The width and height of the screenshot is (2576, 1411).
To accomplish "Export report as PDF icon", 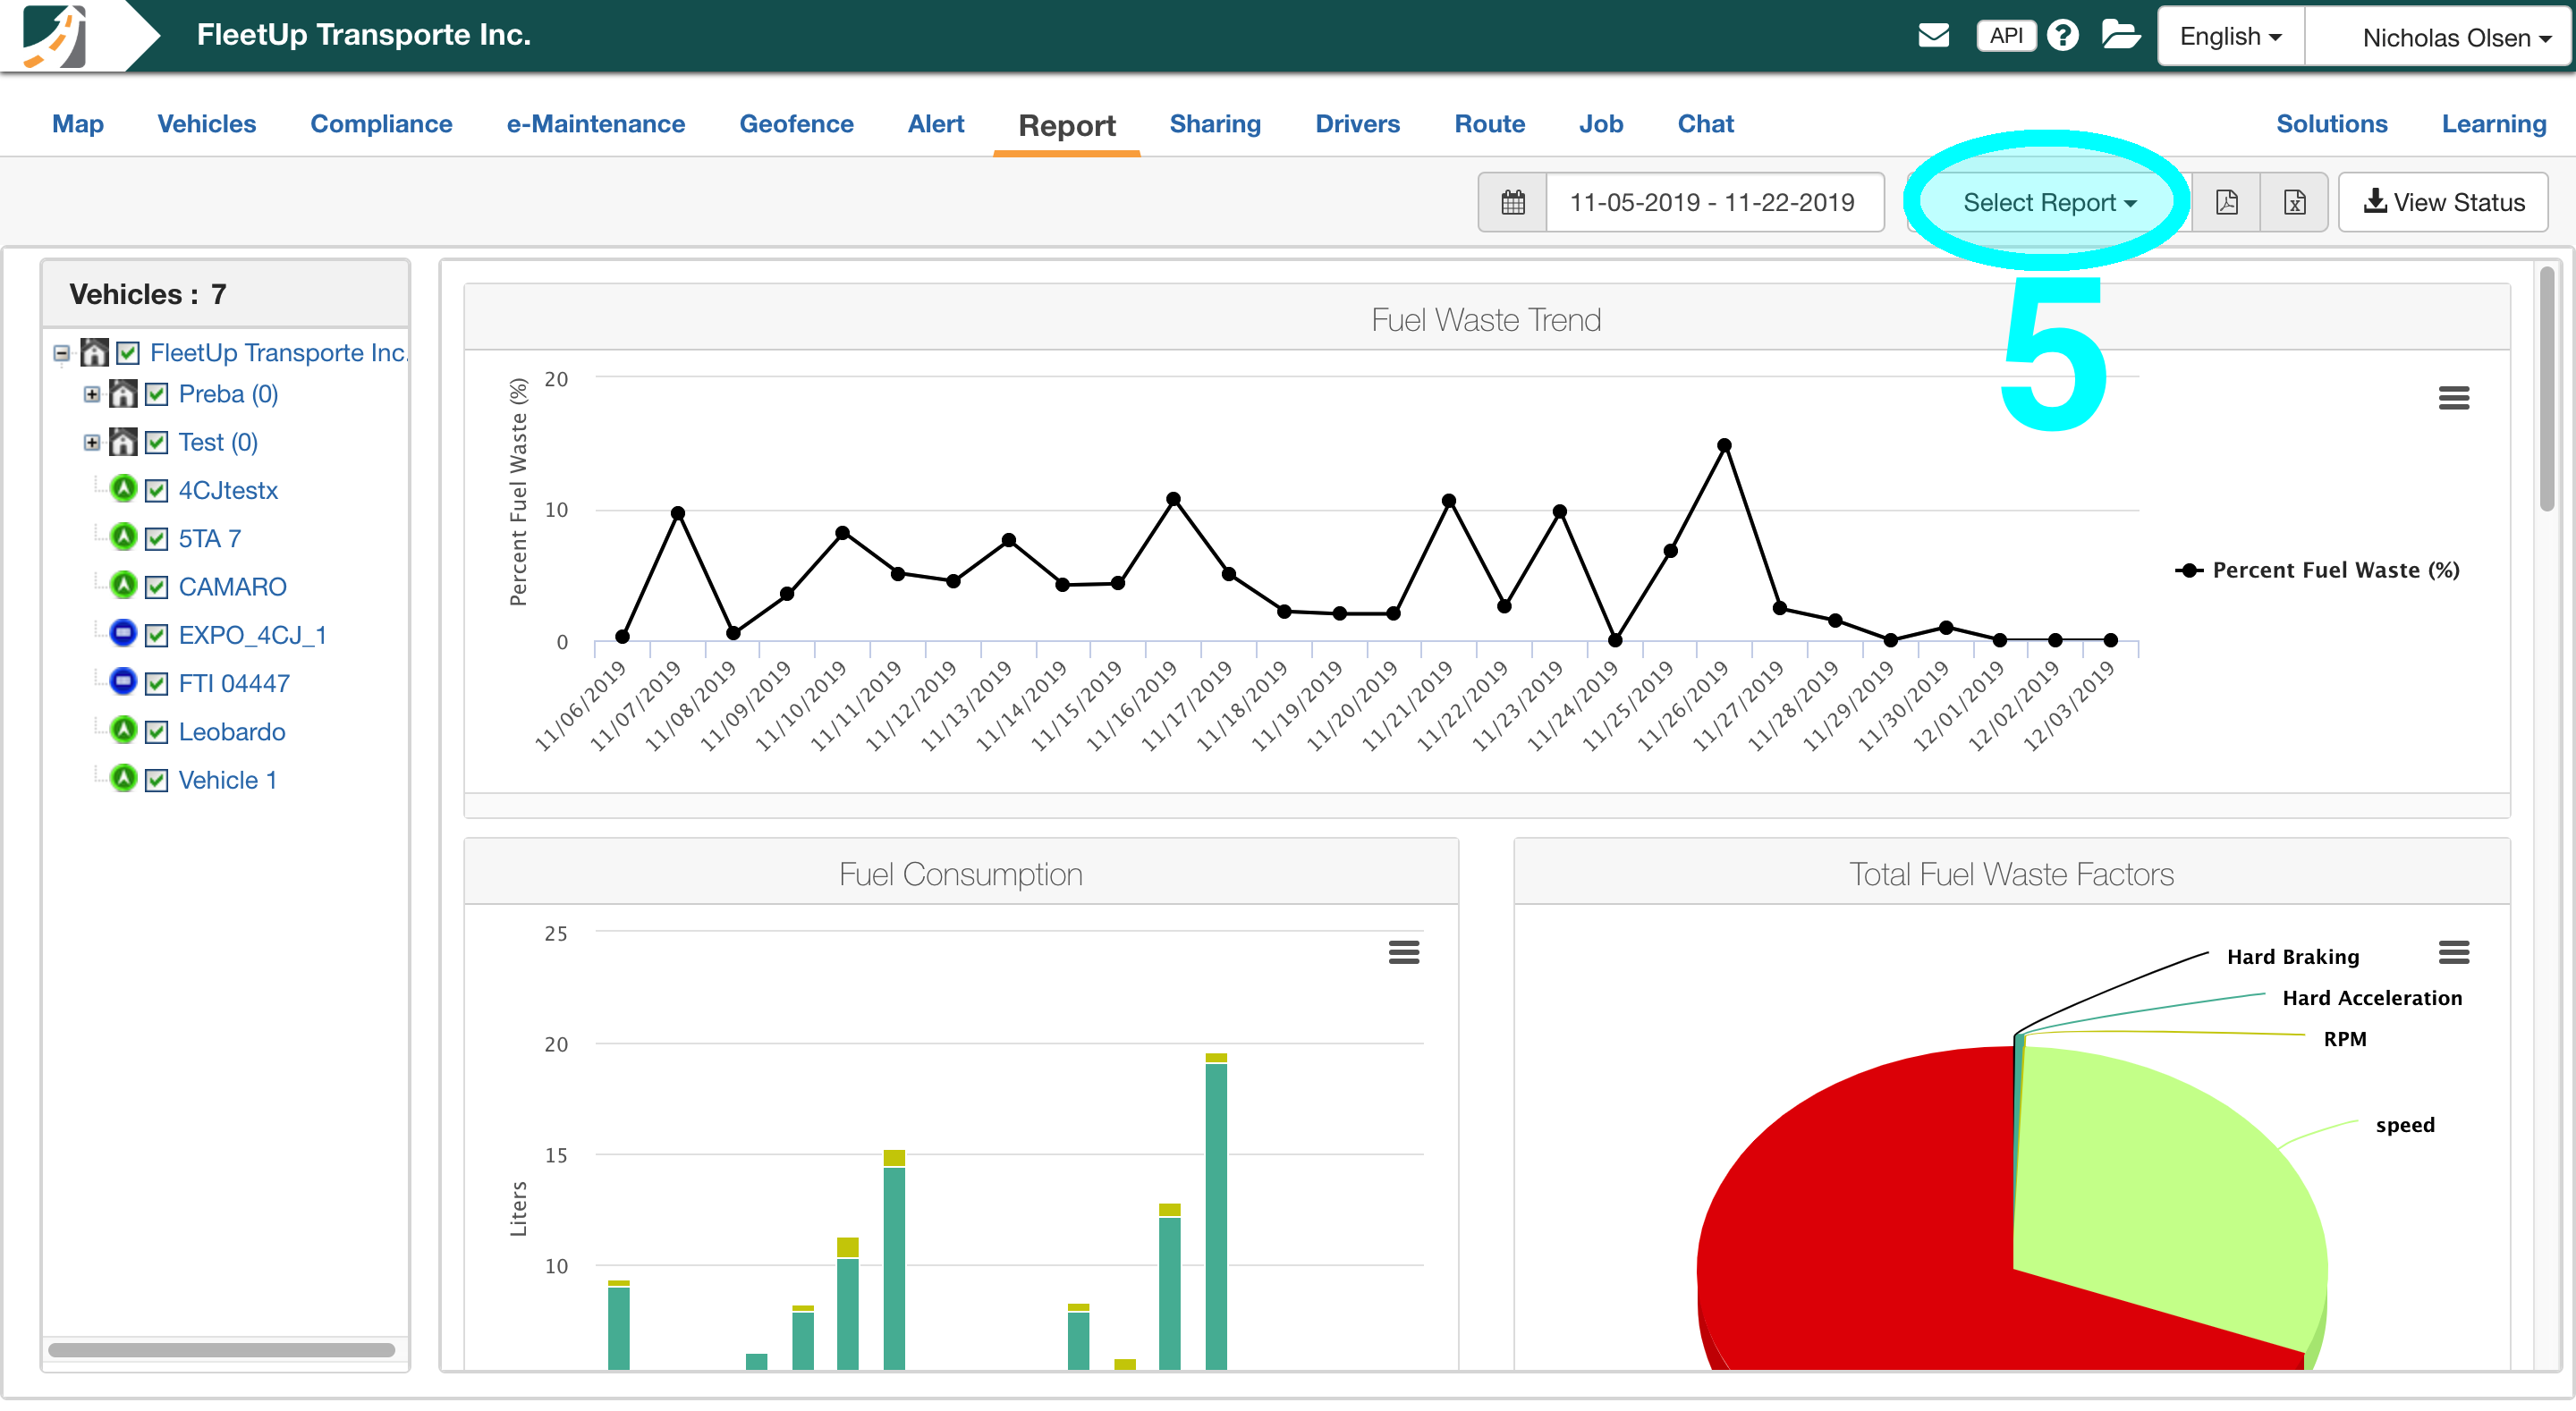I will pos(2226,202).
